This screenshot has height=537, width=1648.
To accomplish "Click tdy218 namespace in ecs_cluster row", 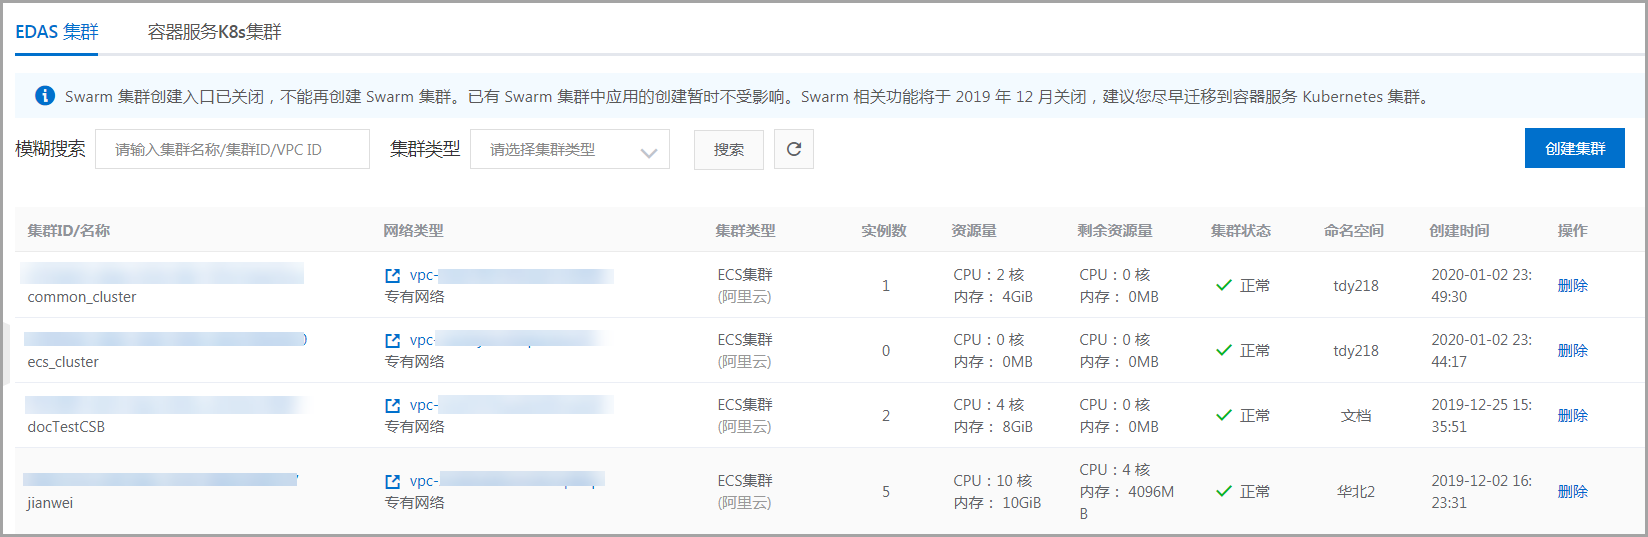I will 1356,351.
